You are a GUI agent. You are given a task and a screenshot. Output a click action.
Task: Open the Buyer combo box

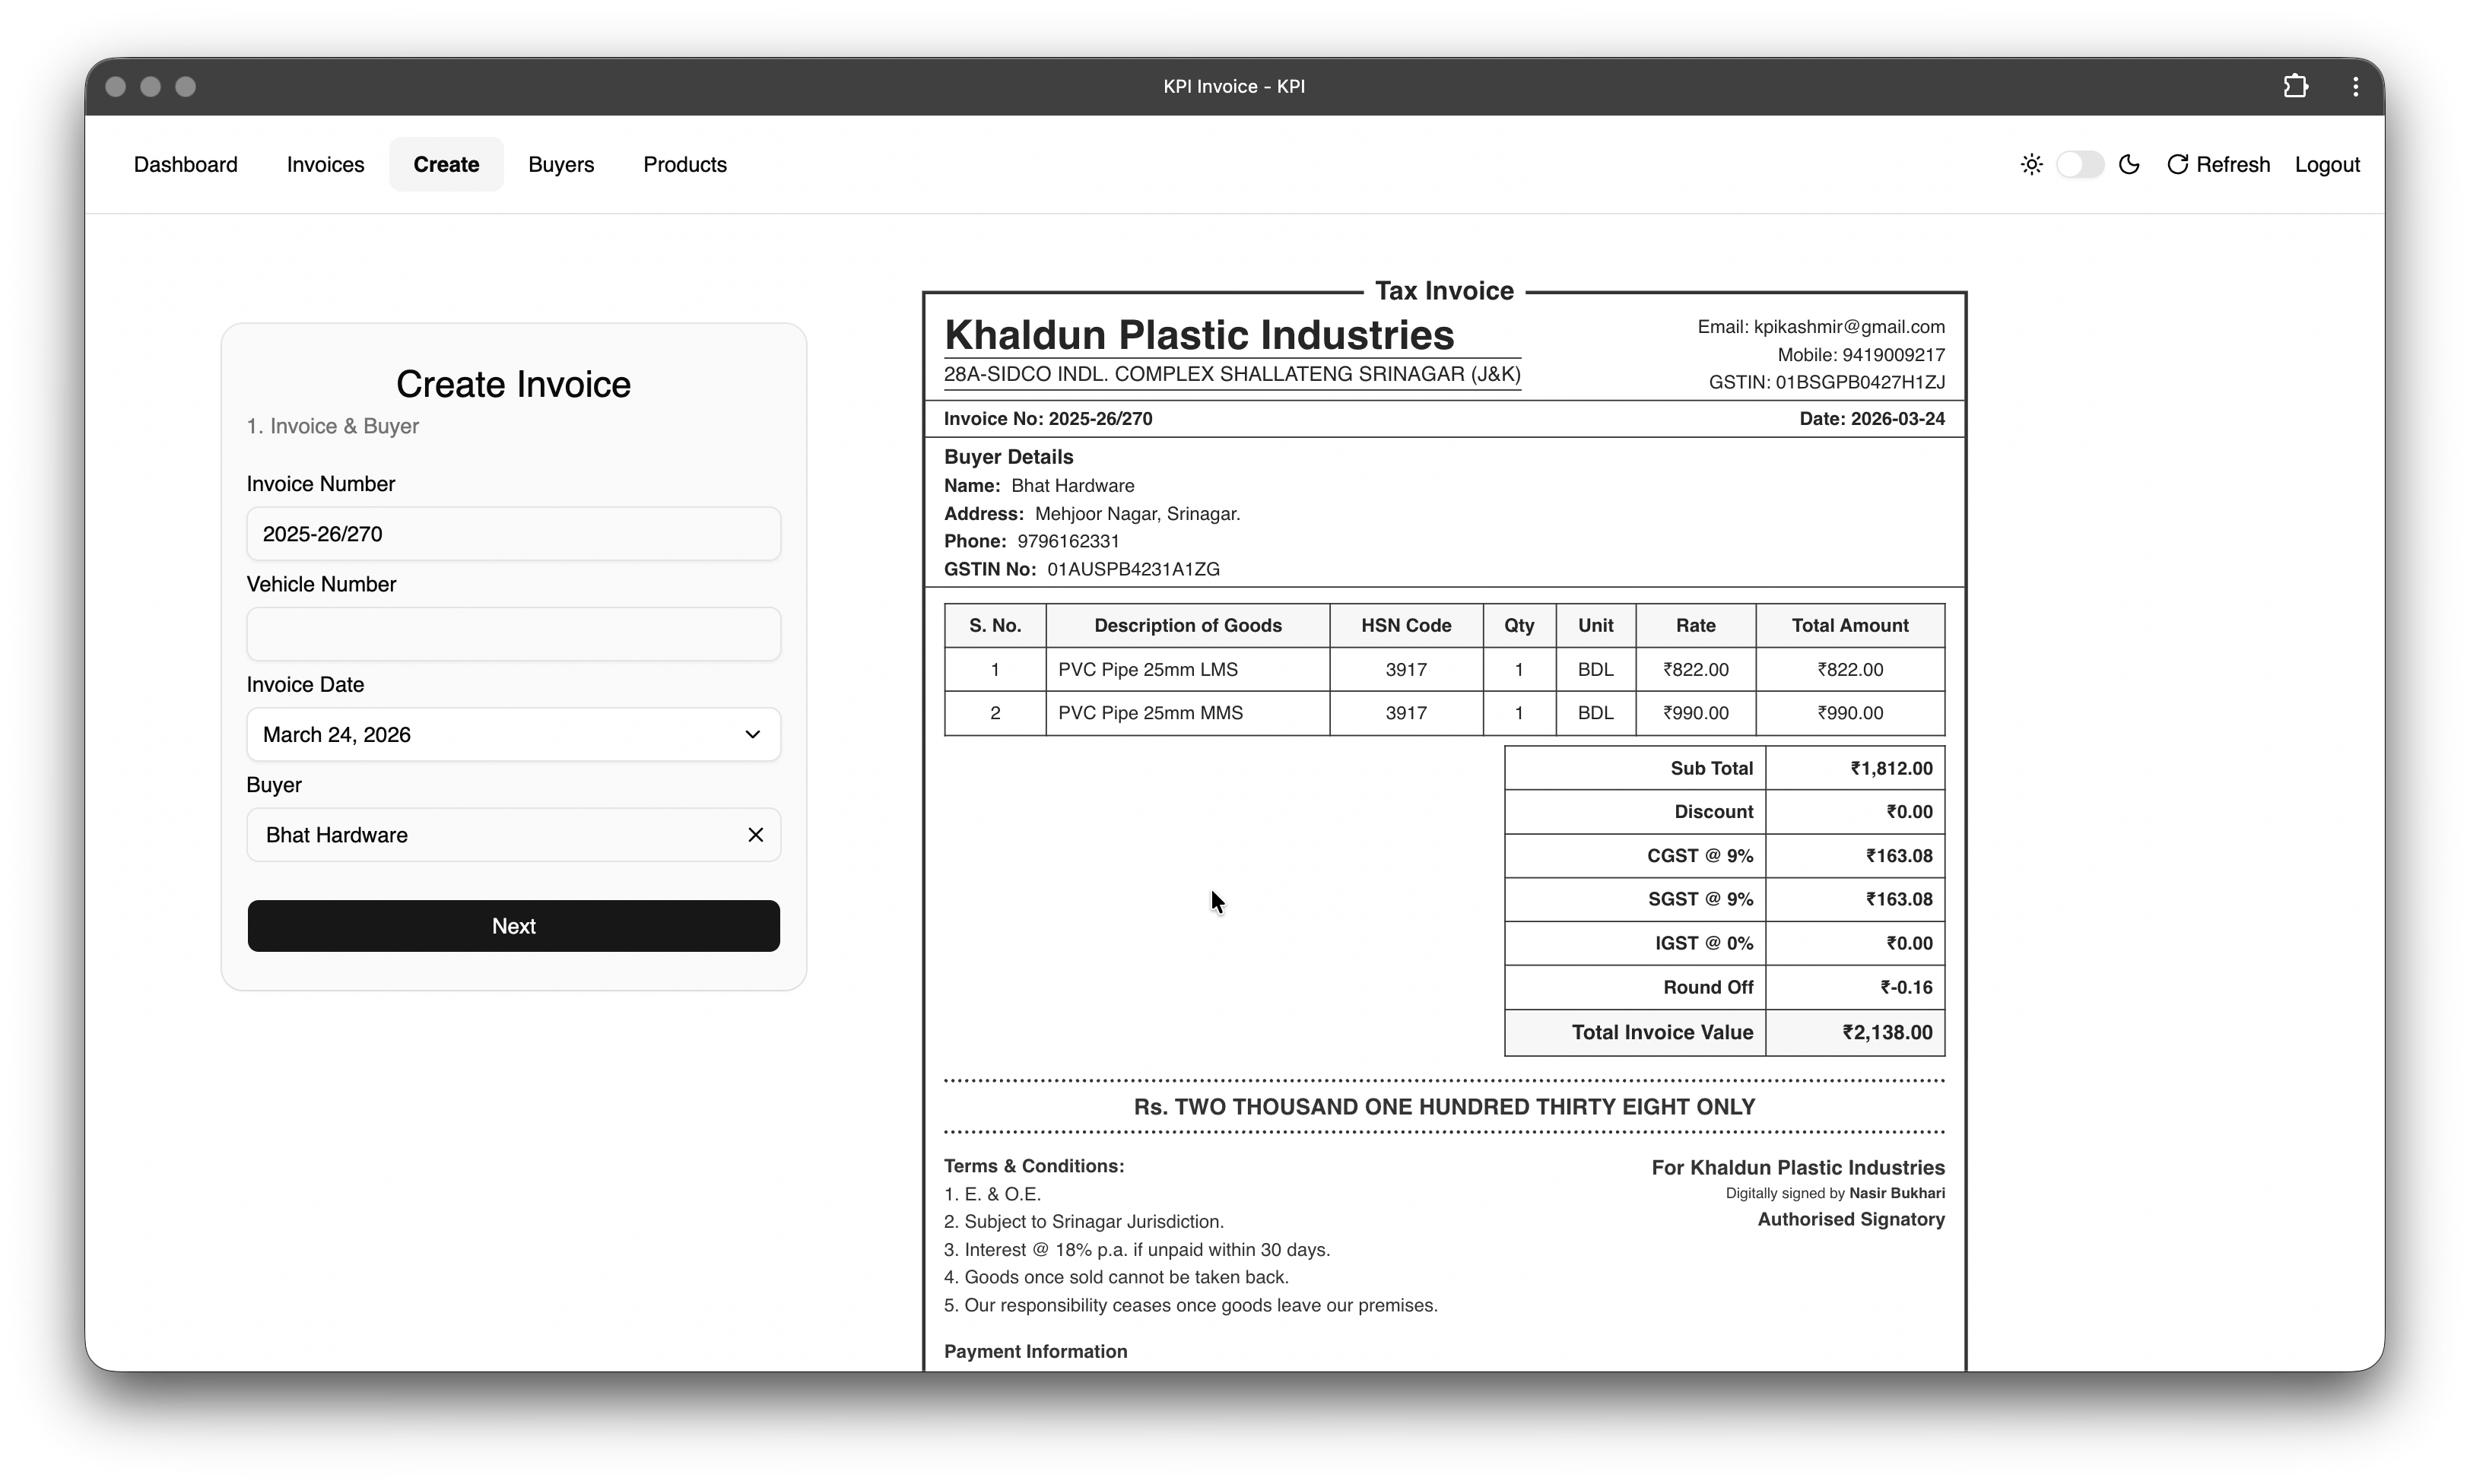pos(490,834)
